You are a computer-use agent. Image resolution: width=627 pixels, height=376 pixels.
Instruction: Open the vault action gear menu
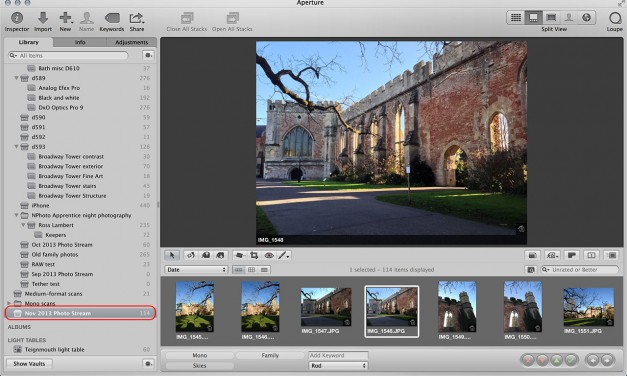pos(148,364)
